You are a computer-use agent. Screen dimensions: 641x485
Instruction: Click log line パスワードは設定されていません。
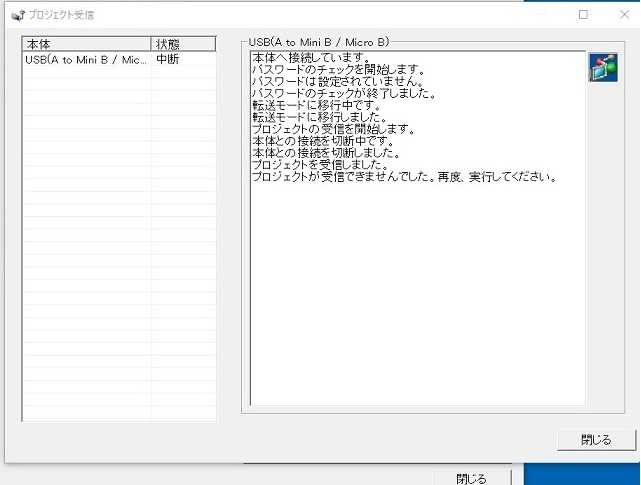pyautogui.click(x=338, y=81)
